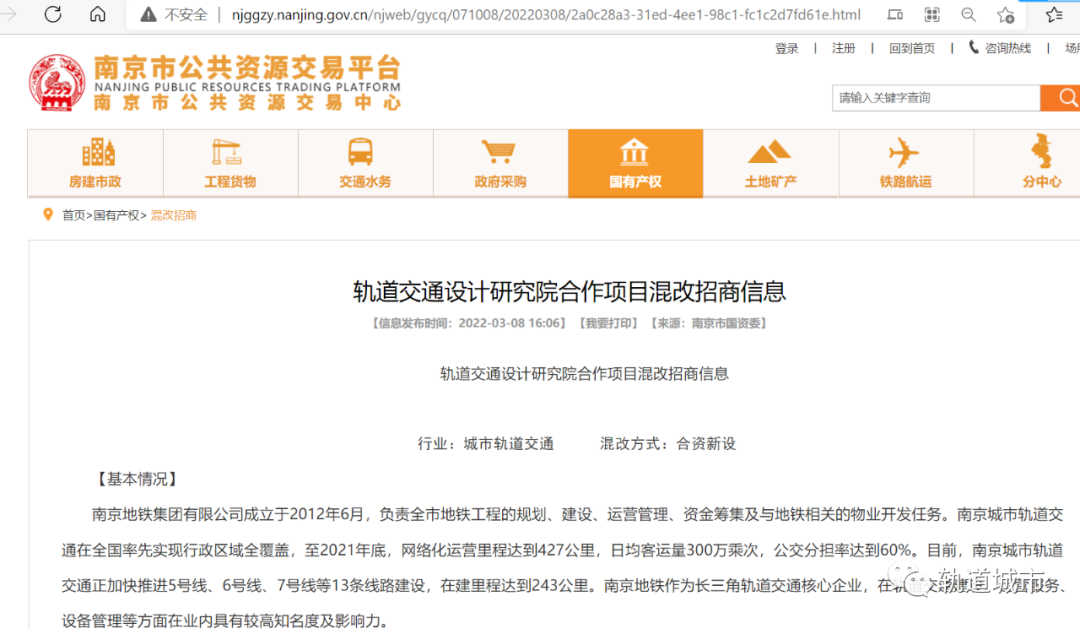Open the not-secure warning icon

coord(148,14)
